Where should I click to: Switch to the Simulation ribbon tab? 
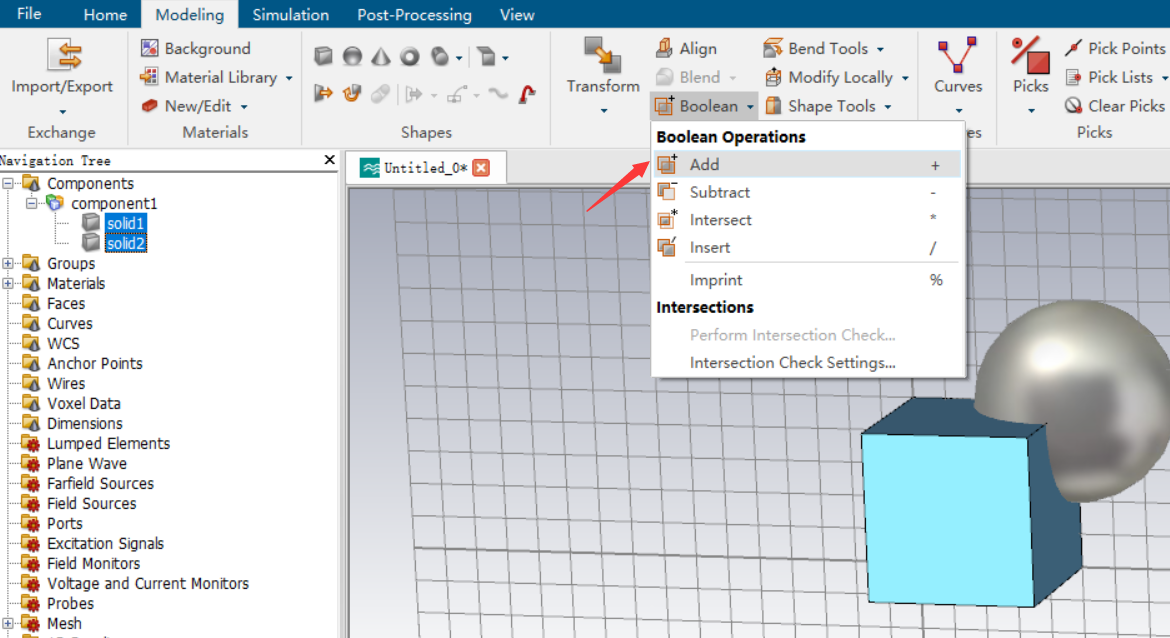pos(290,14)
